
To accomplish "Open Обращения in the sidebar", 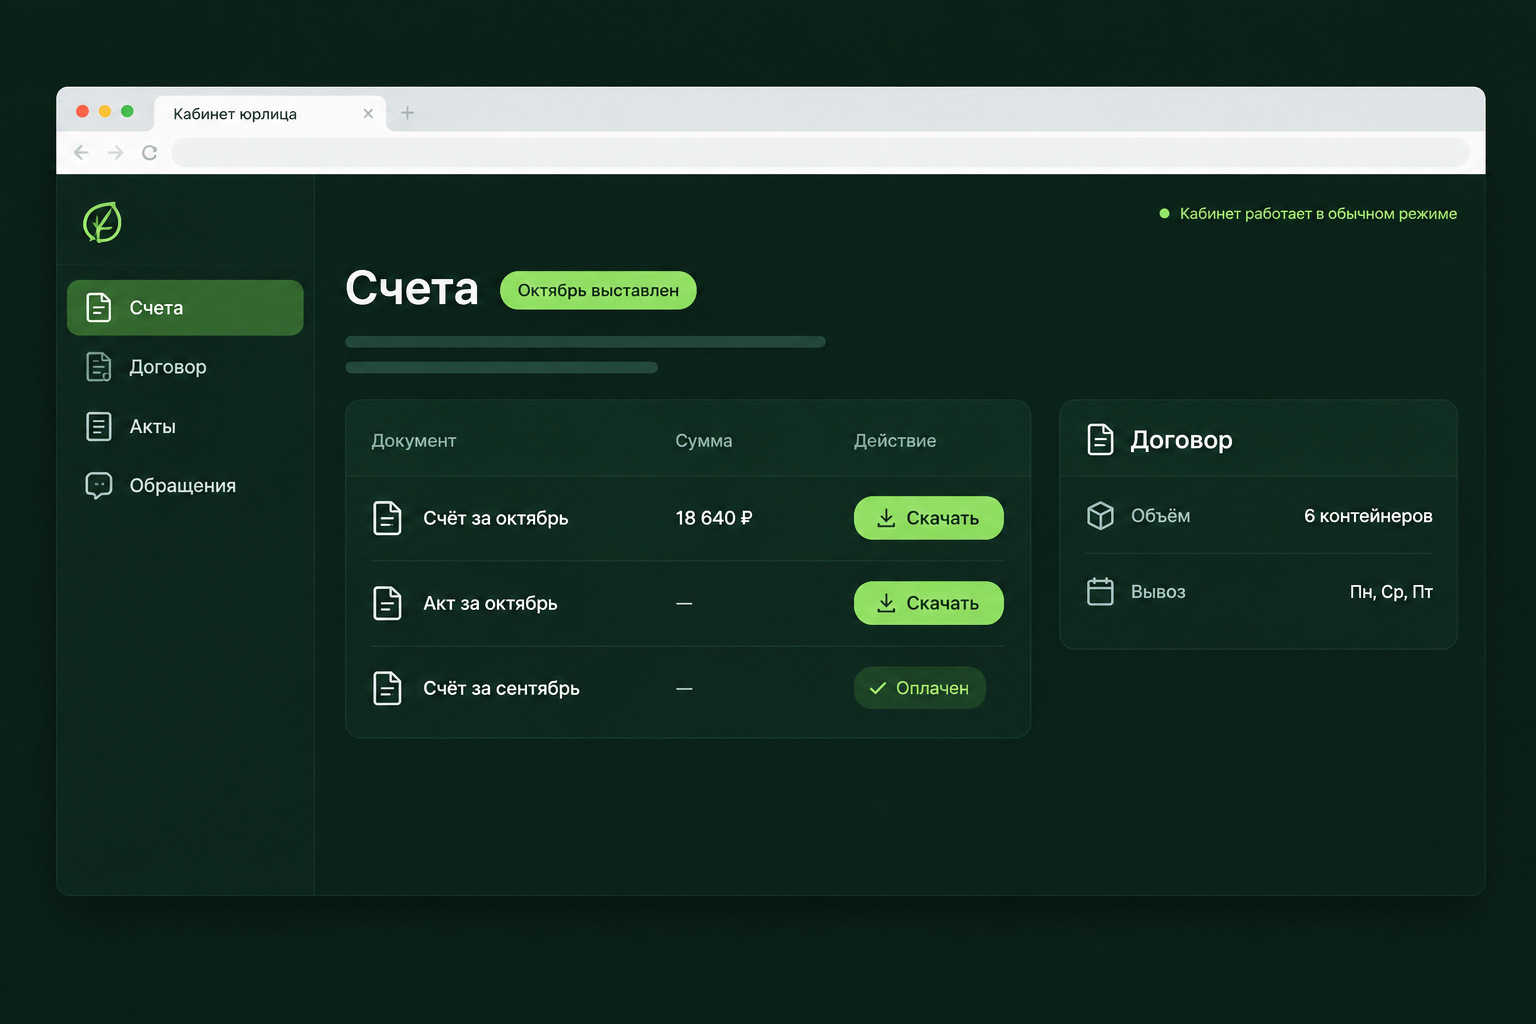I will (185, 485).
